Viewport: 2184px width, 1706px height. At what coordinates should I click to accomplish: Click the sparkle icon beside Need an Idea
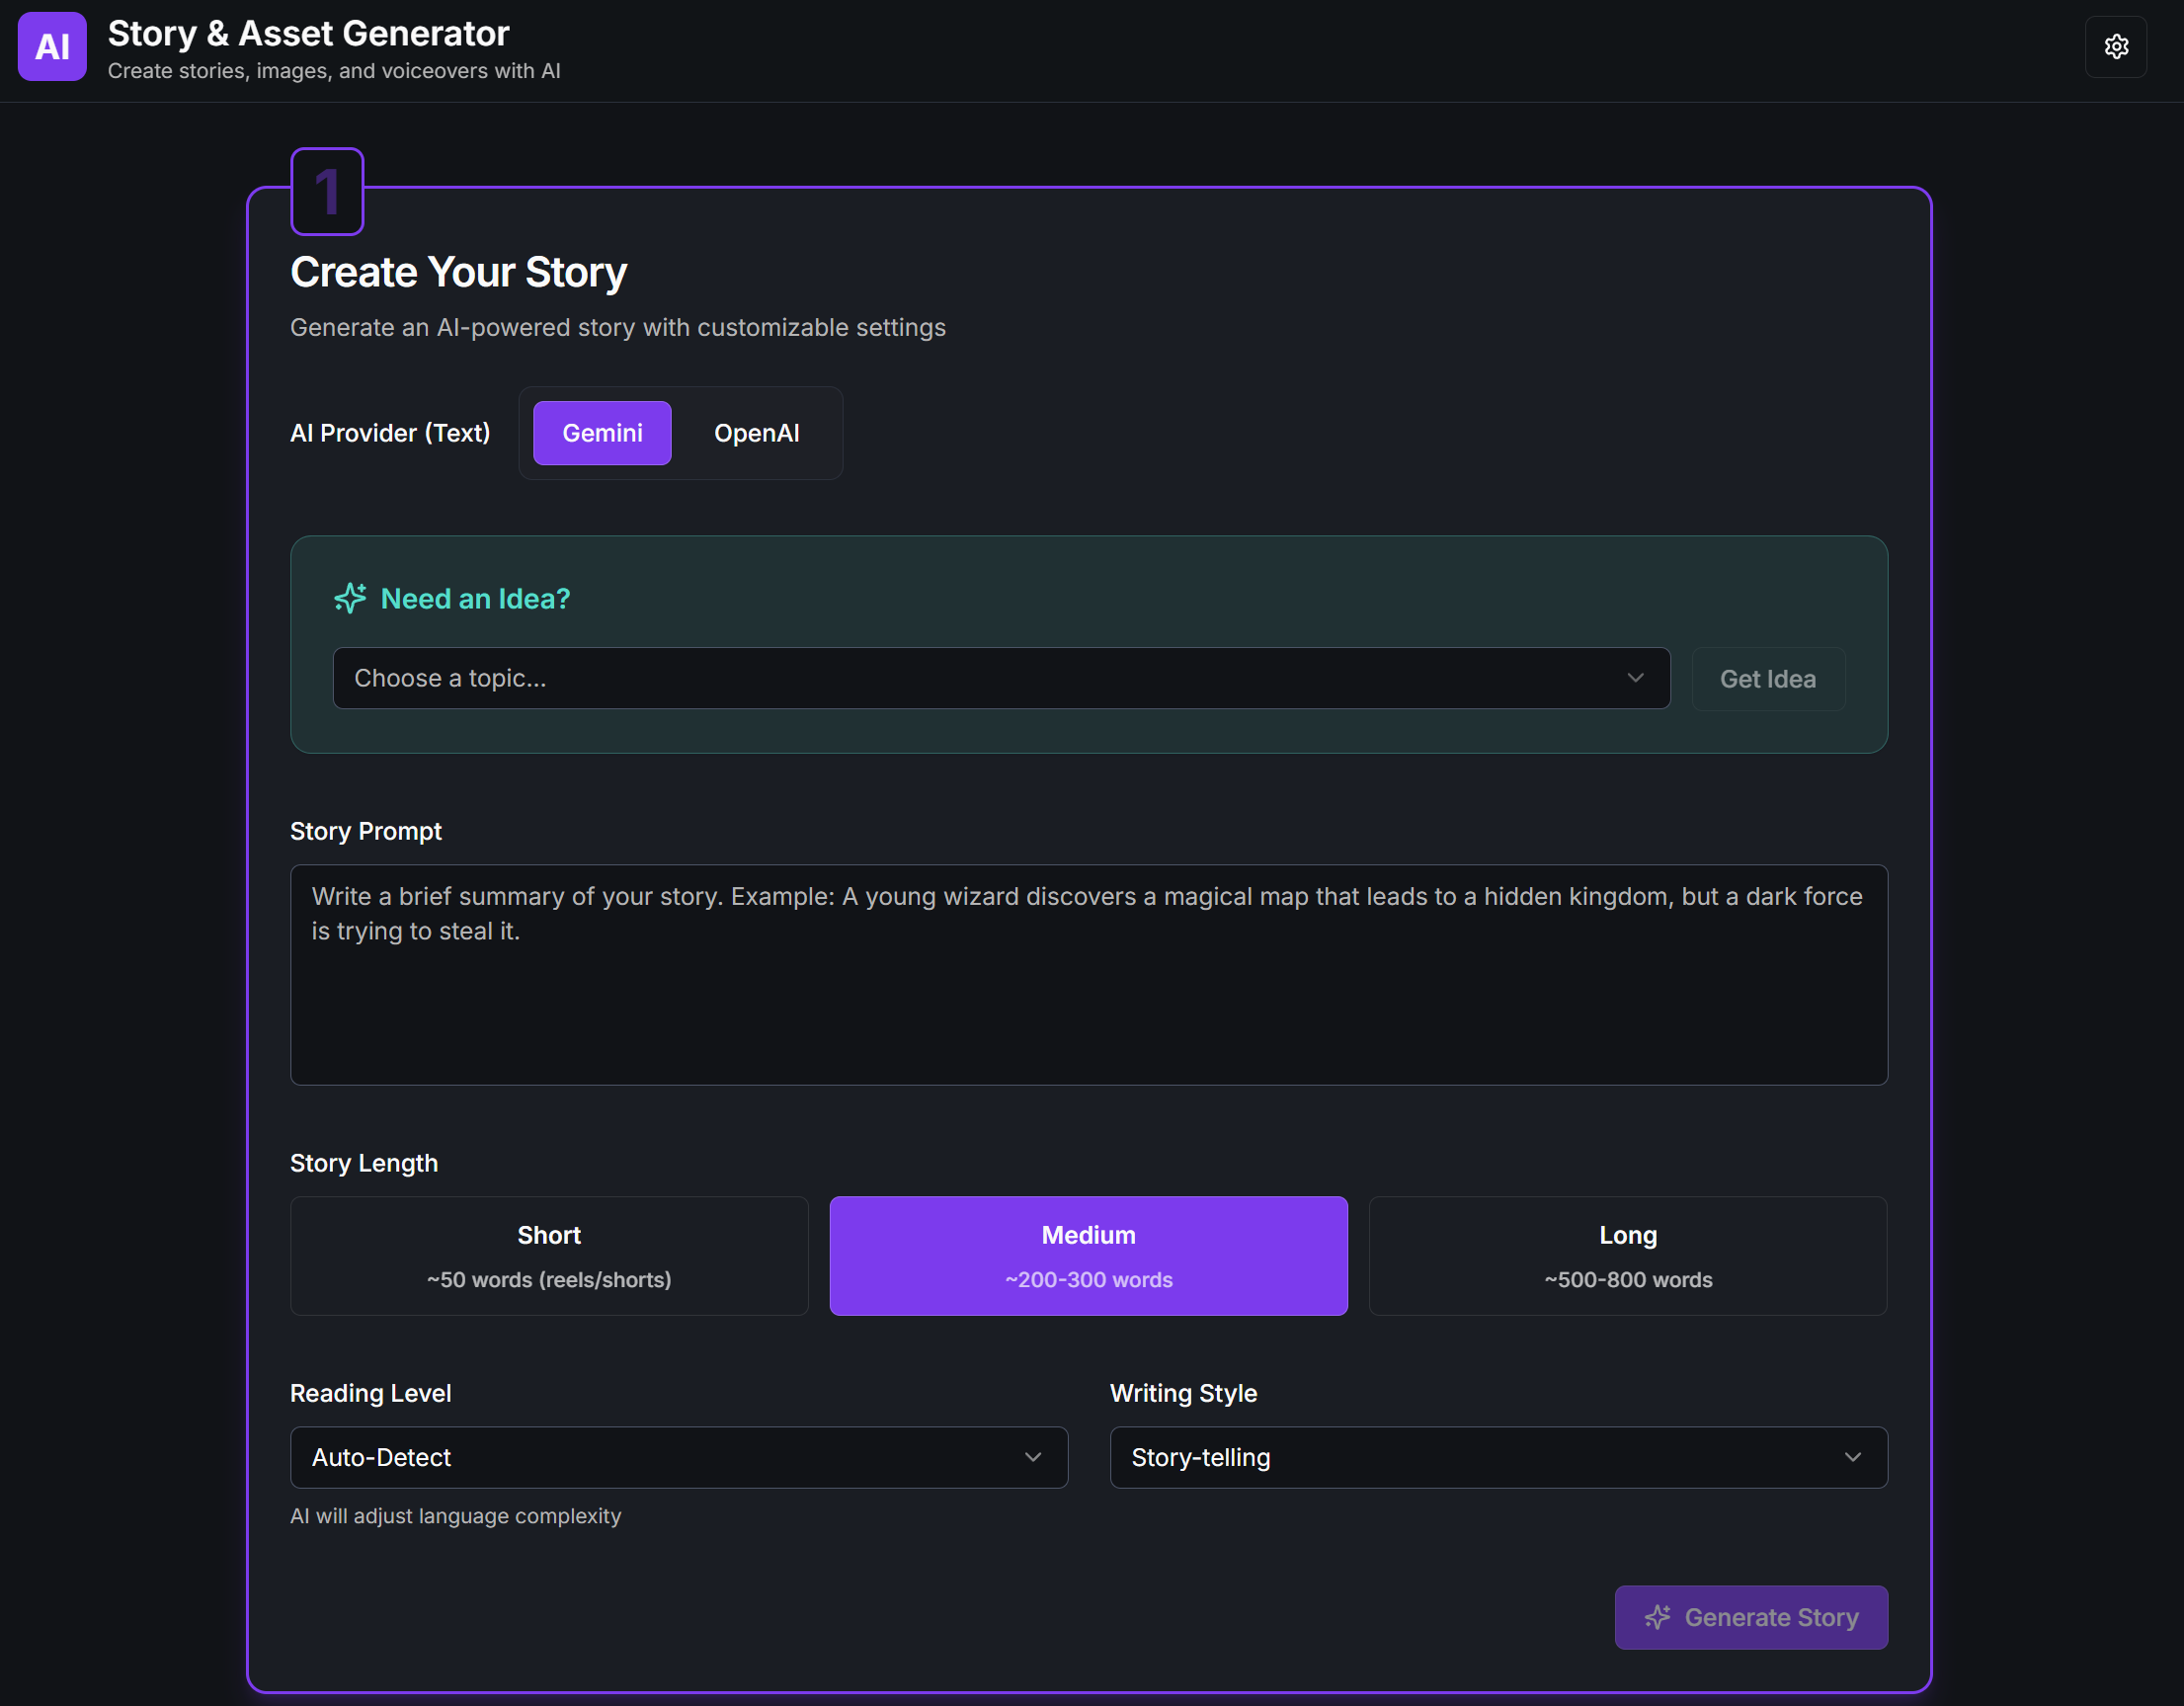[348, 597]
